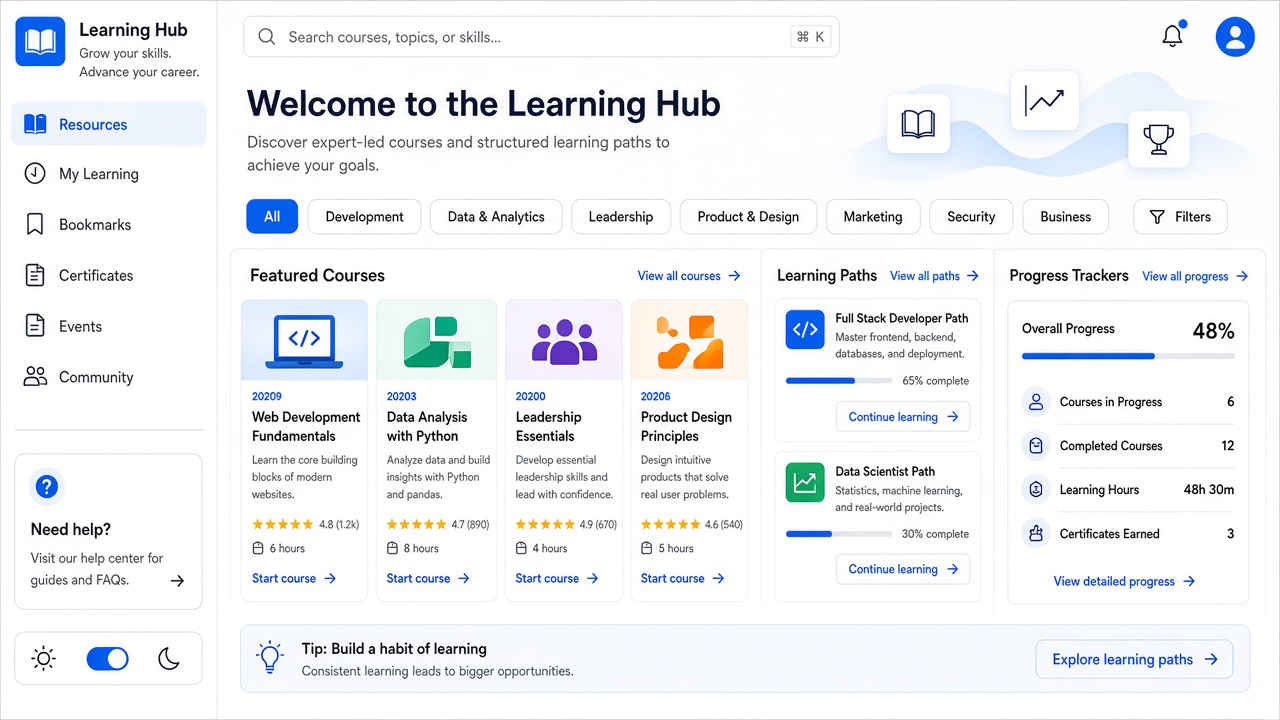Select the Marketing category filter
The height and width of the screenshot is (720, 1280).
pos(873,216)
